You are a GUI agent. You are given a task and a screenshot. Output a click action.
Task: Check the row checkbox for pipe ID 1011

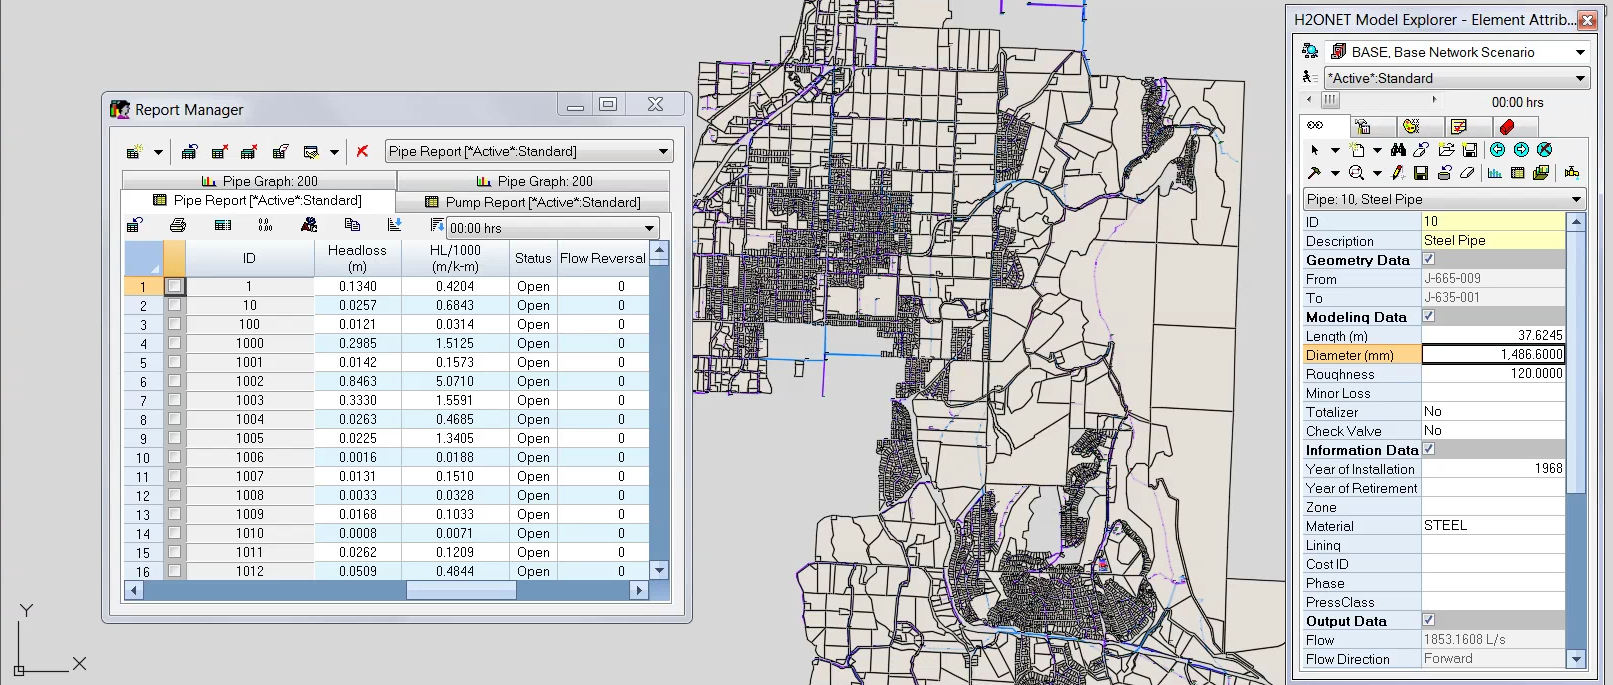pos(174,552)
